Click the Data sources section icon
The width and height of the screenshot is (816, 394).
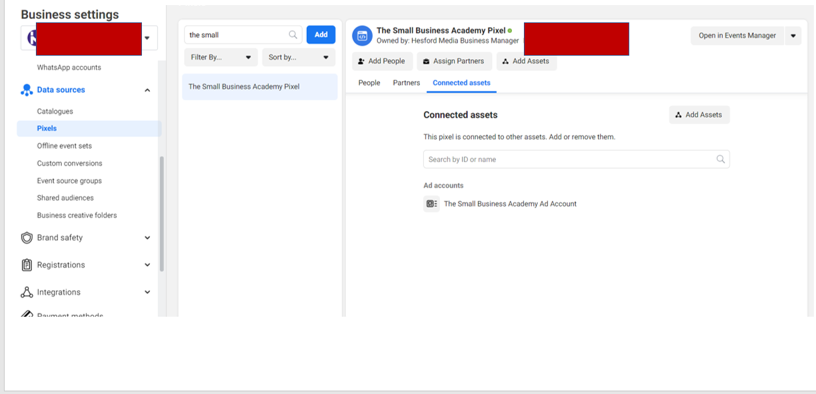tap(27, 90)
